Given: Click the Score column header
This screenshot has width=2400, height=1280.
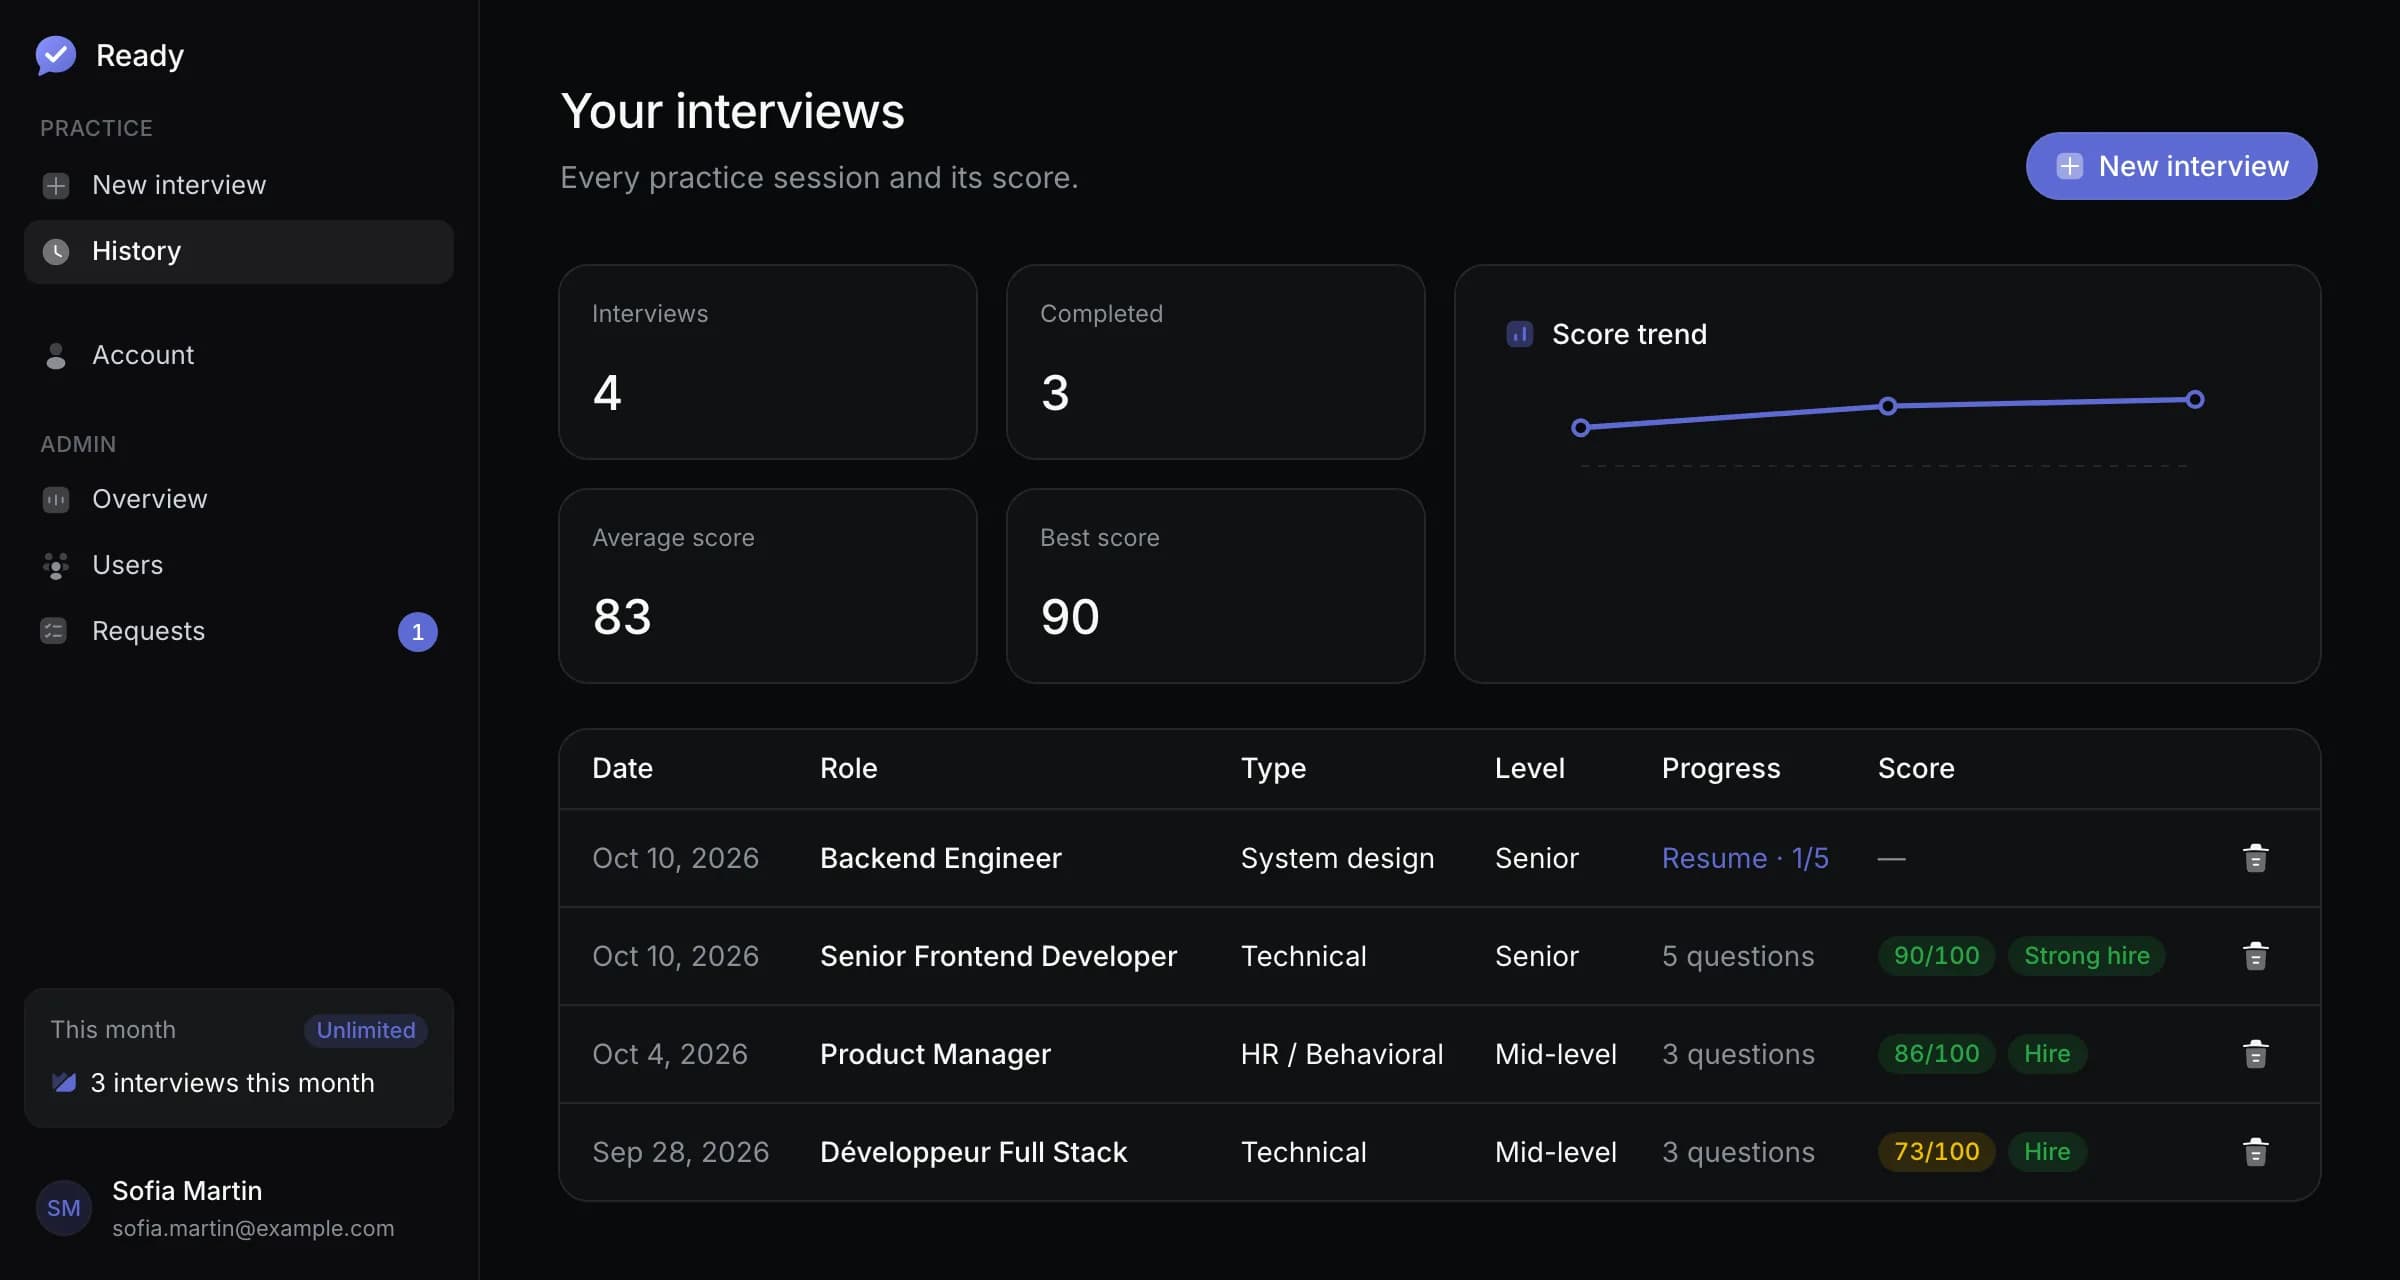Looking at the screenshot, I should (x=1916, y=768).
